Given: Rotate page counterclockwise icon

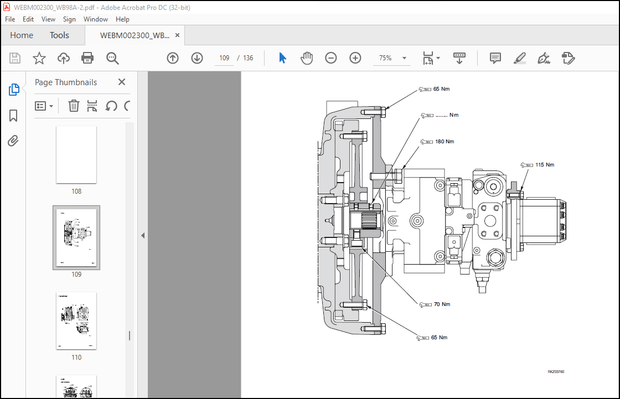Looking at the screenshot, I should point(111,106).
